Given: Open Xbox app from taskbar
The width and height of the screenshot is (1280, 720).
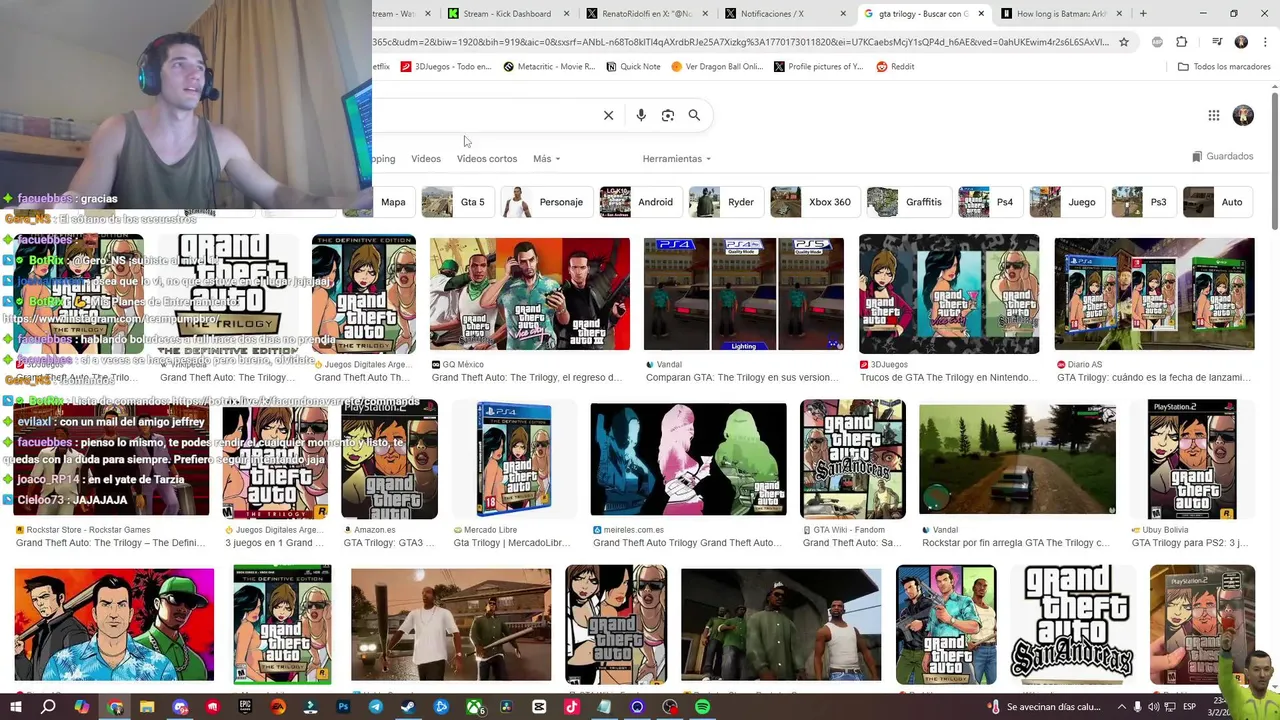Looking at the screenshot, I should click(474, 707).
